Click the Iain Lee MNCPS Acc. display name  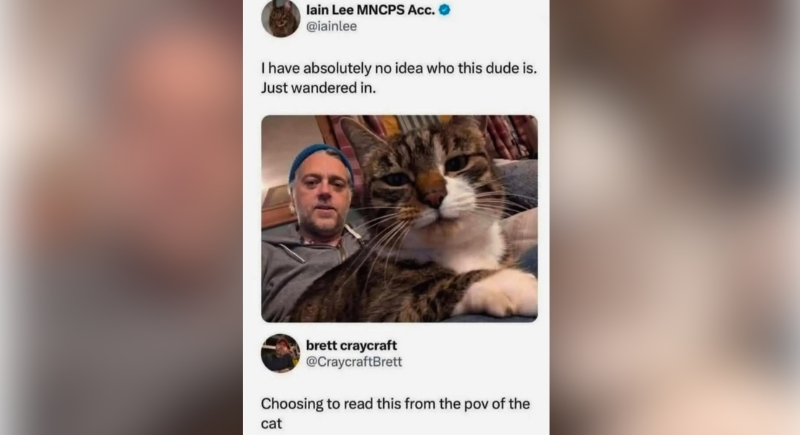click(x=370, y=10)
